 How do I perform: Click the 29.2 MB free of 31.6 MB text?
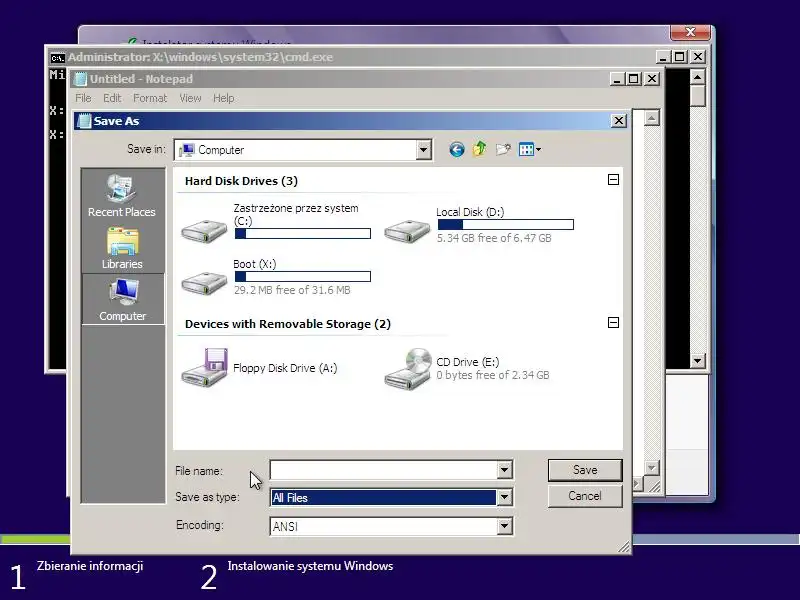tap(292, 290)
